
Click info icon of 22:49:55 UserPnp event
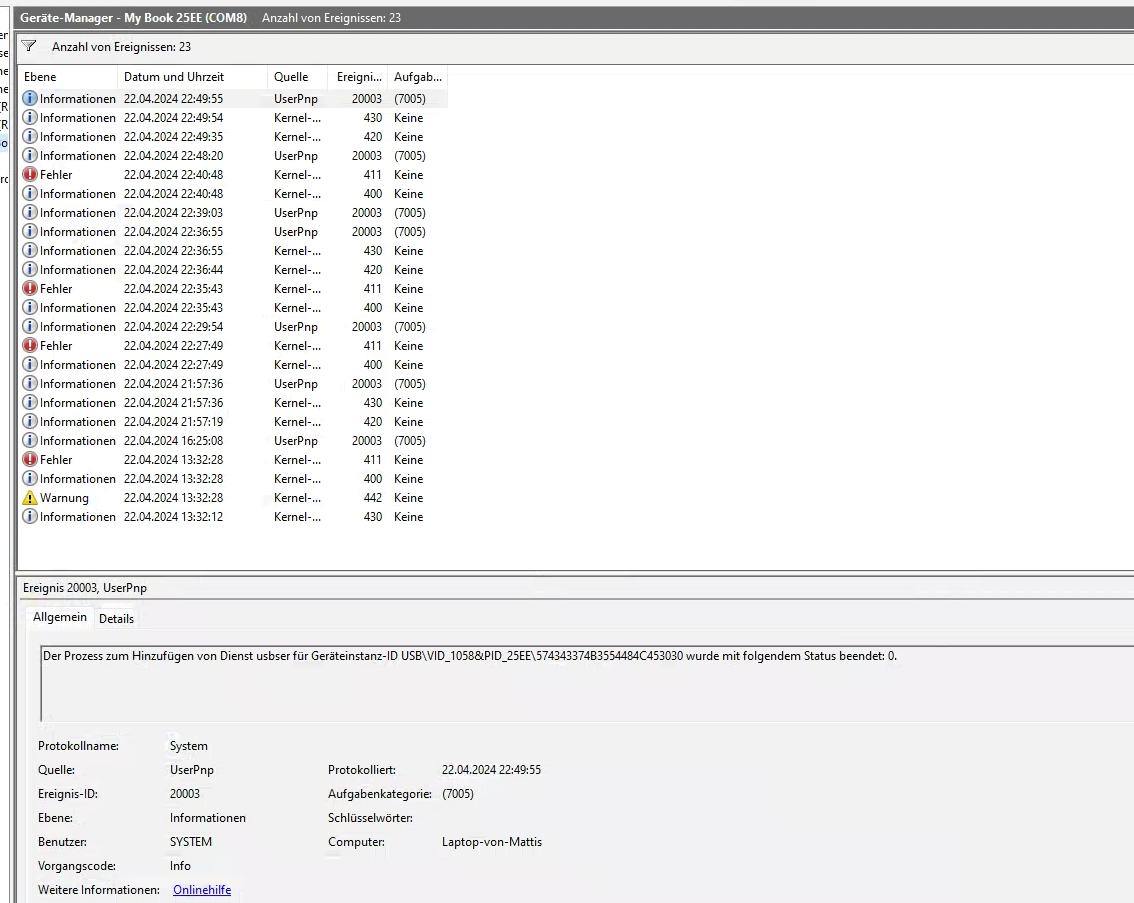click(30, 98)
